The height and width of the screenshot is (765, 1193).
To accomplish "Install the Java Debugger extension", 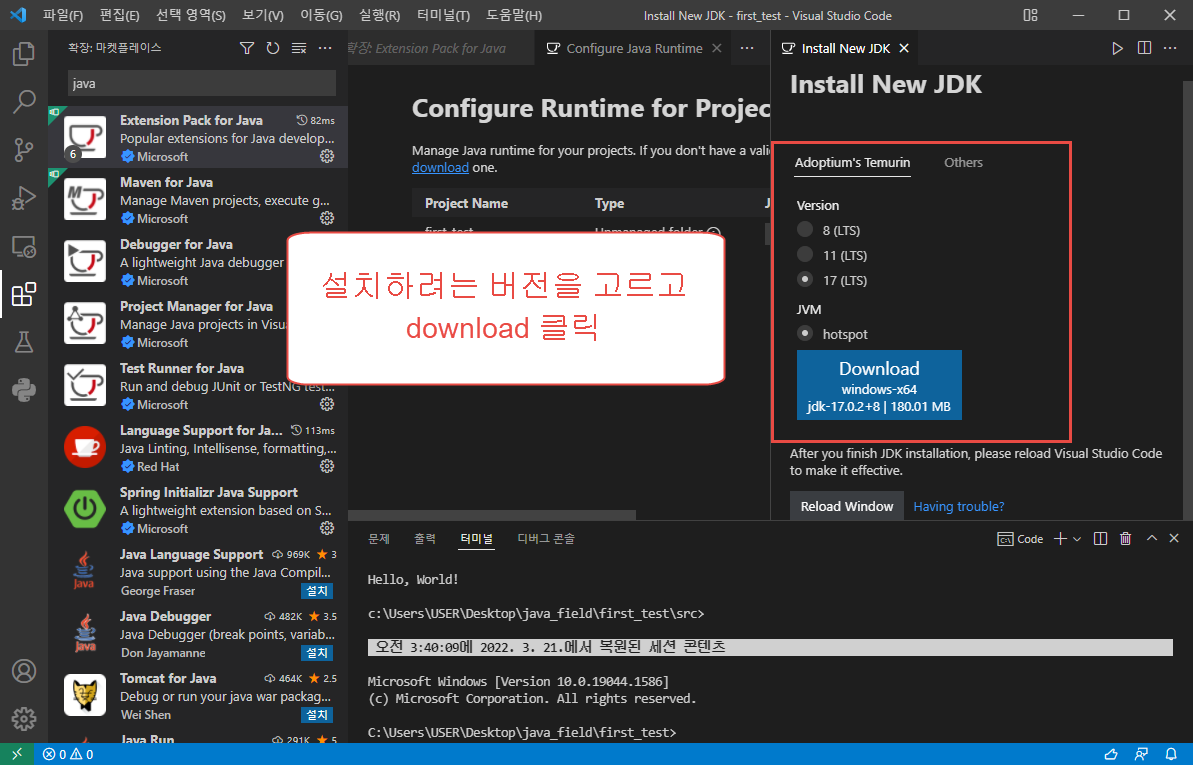I will pos(317,652).
